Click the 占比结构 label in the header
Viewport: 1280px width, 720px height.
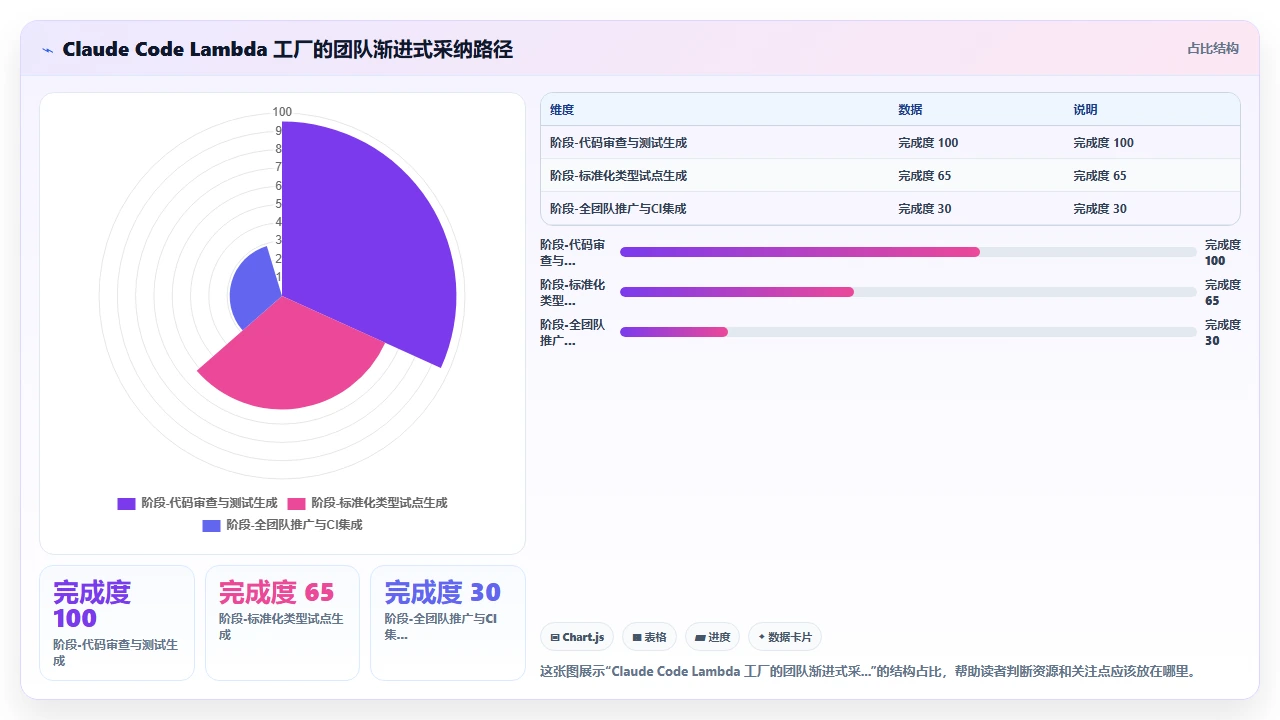click(x=1213, y=48)
